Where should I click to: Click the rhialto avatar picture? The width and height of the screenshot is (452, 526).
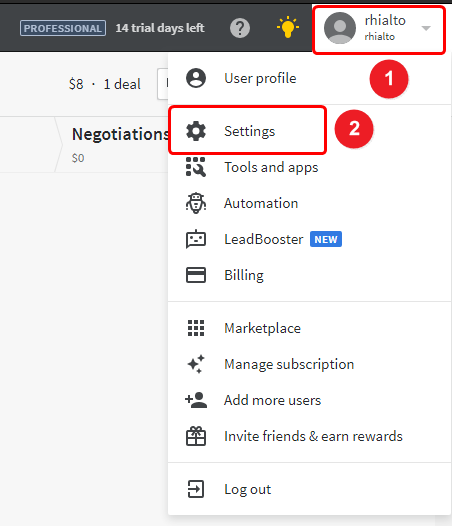point(340,28)
